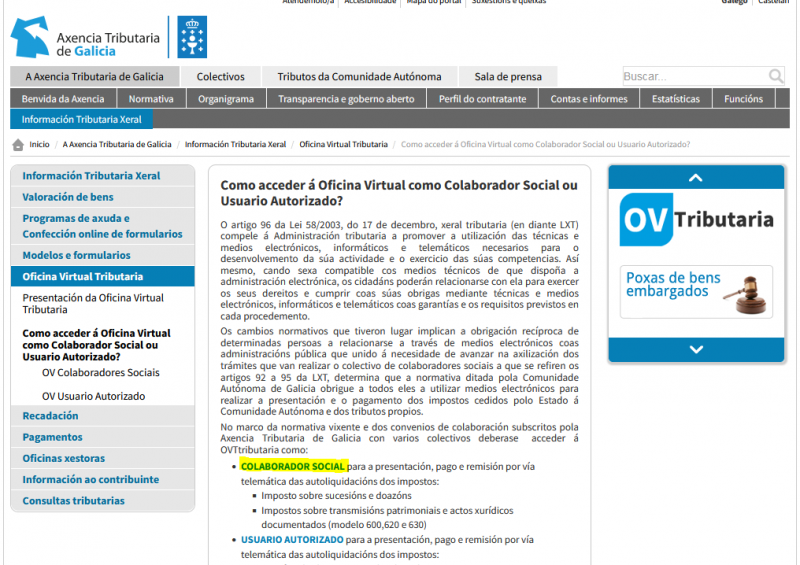Open Información Tributaria Xeral sidebar item
800x565 pixels.
[x=103, y=176]
